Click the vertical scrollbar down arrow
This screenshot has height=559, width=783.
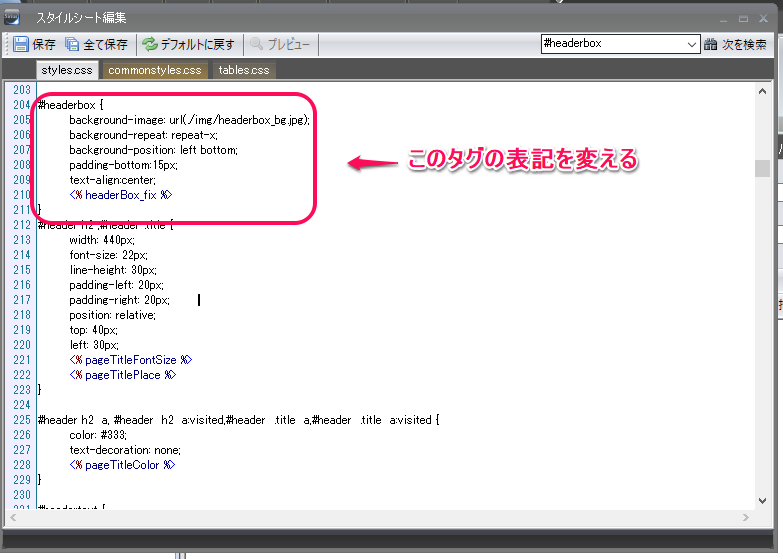click(762, 500)
